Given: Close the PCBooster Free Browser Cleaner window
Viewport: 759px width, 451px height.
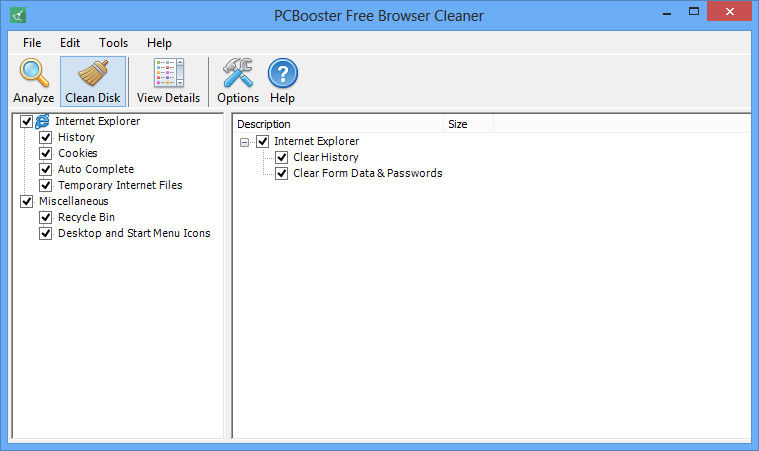Looking at the screenshot, I should coord(729,12).
